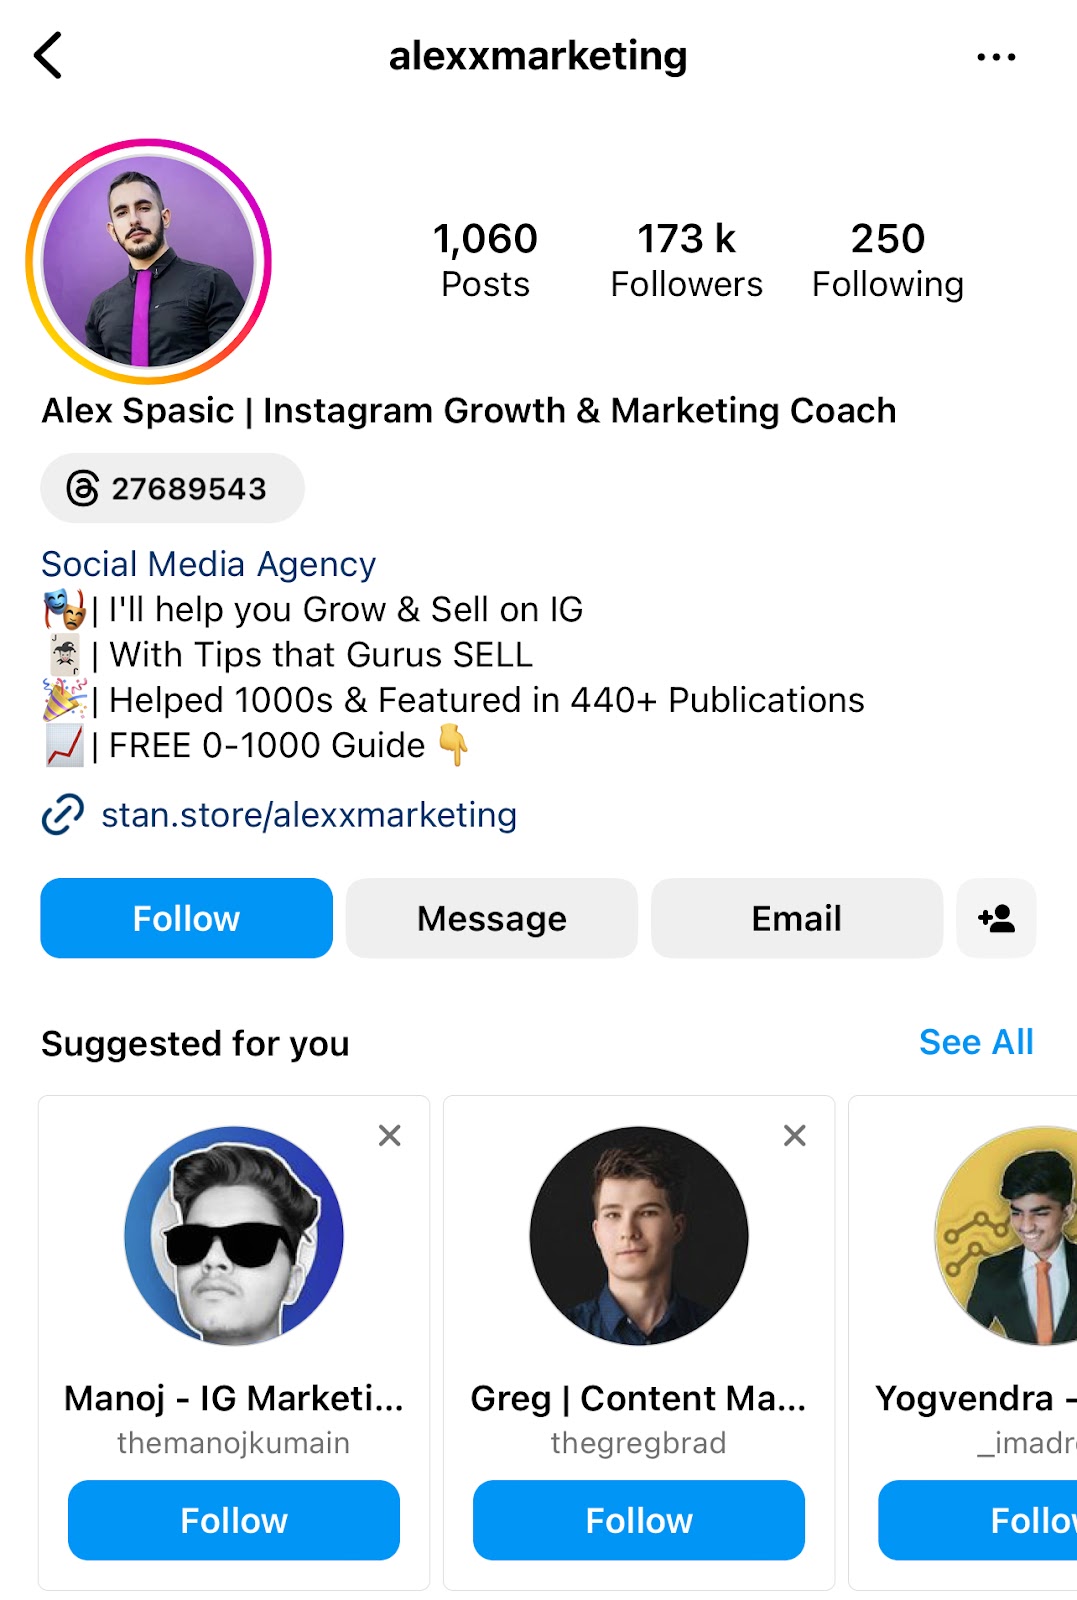Open stan.store/alexxmarketing link
Viewport: 1077px width, 1600px height.
309,815
